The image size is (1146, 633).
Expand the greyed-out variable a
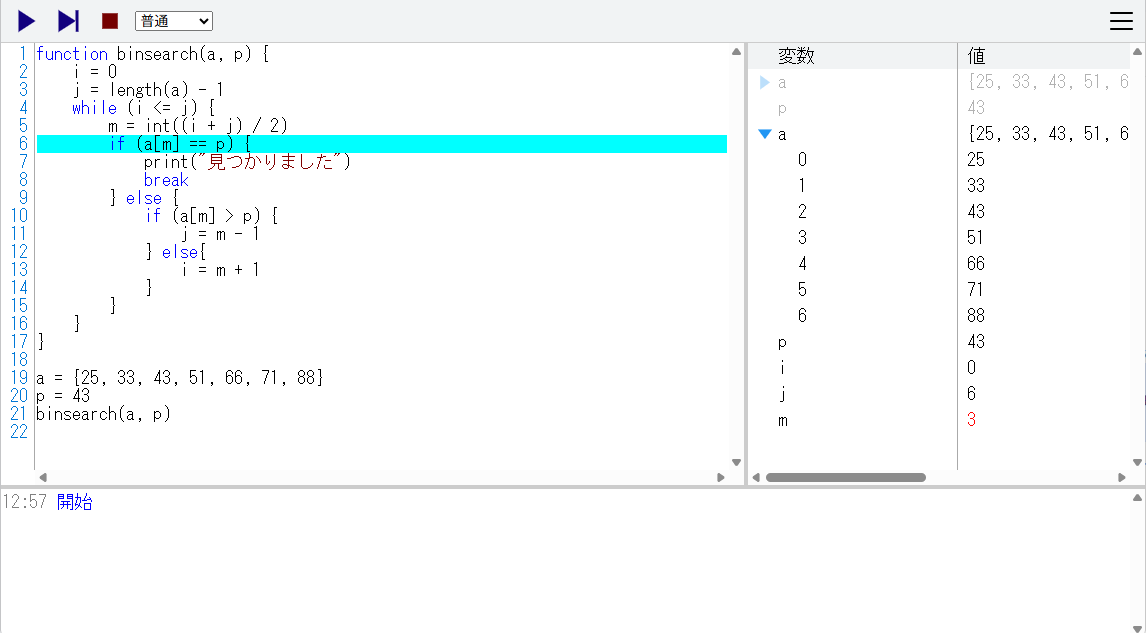tap(764, 83)
